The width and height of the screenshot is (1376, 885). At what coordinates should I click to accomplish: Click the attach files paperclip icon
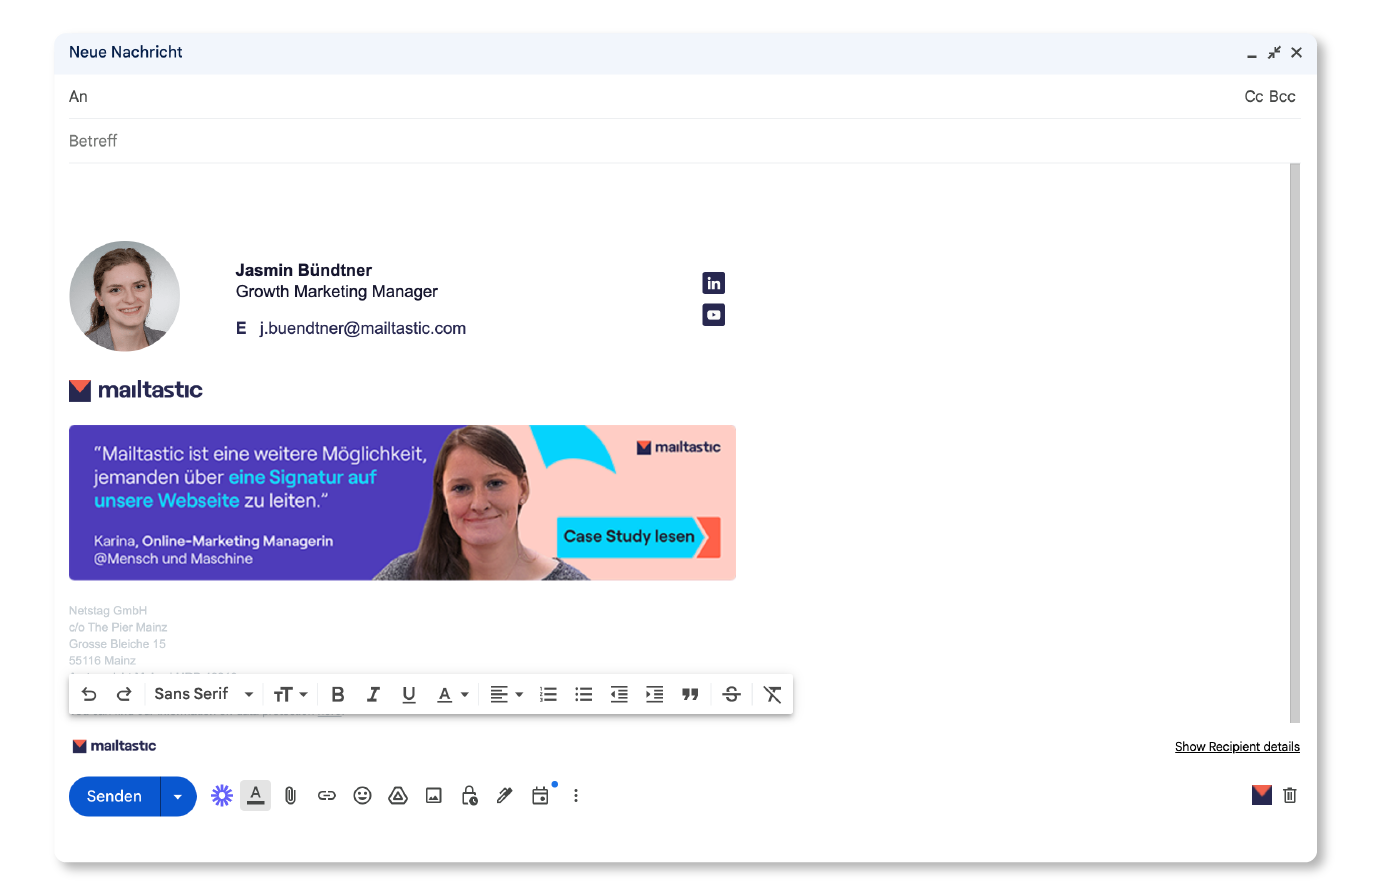click(x=290, y=796)
